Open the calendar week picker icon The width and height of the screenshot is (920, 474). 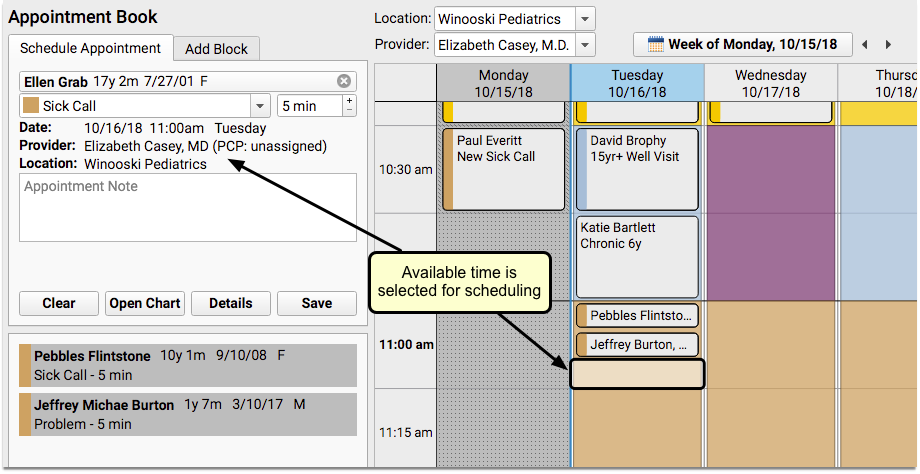pos(656,45)
